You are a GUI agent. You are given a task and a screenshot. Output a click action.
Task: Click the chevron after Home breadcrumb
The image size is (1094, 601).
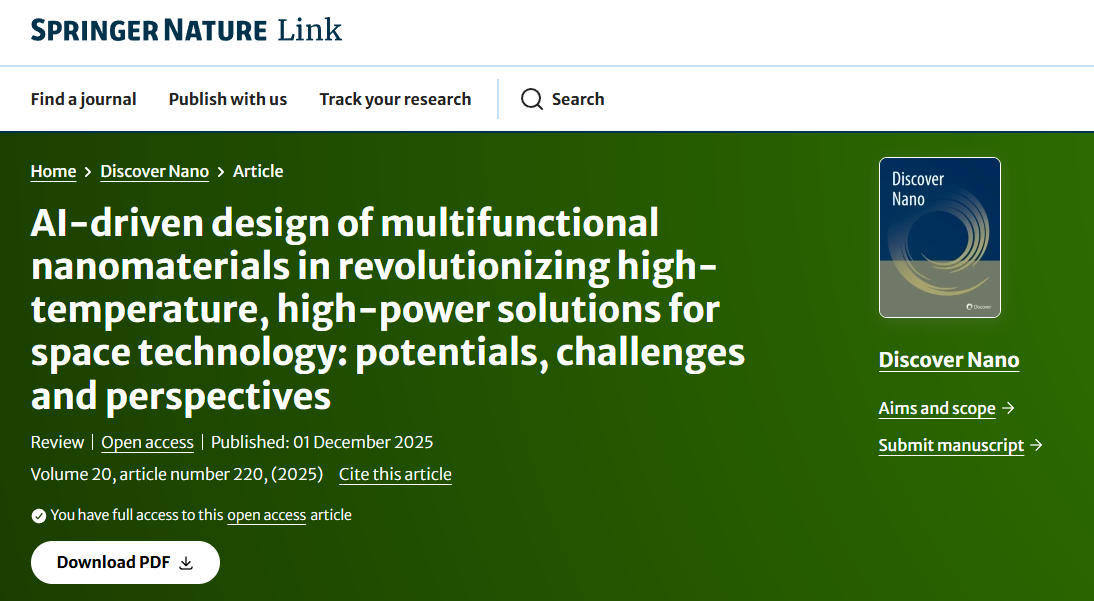pyautogui.click(x=88, y=172)
